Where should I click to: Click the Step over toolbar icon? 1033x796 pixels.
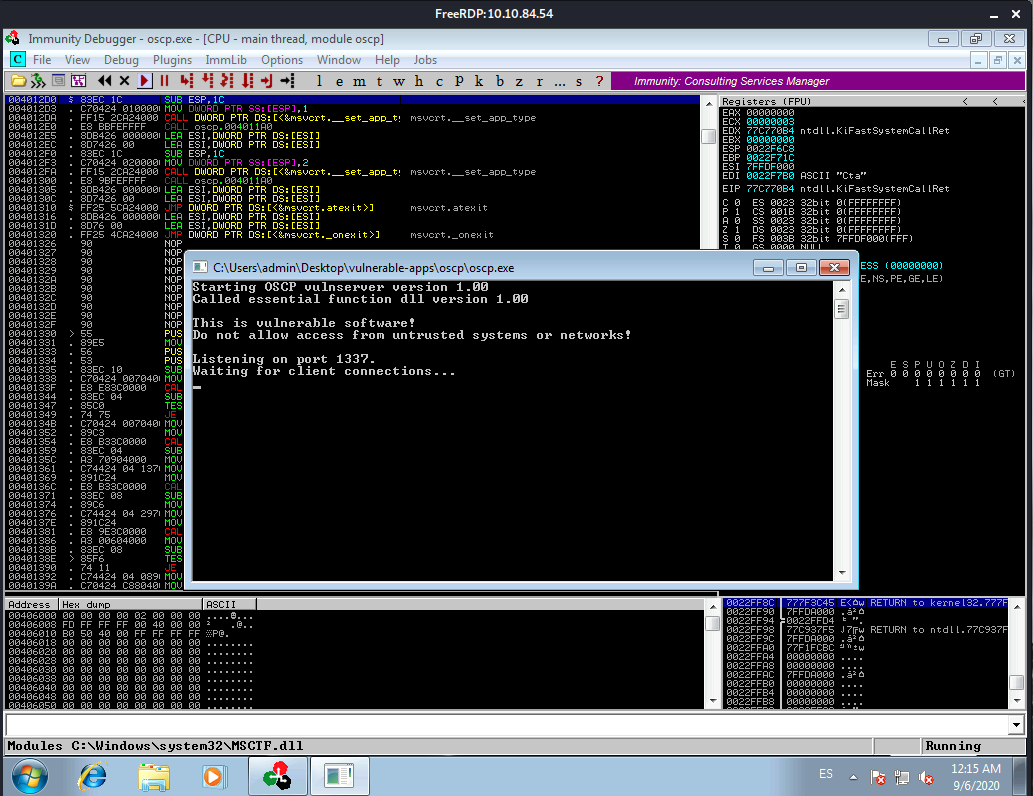point(207,81)
